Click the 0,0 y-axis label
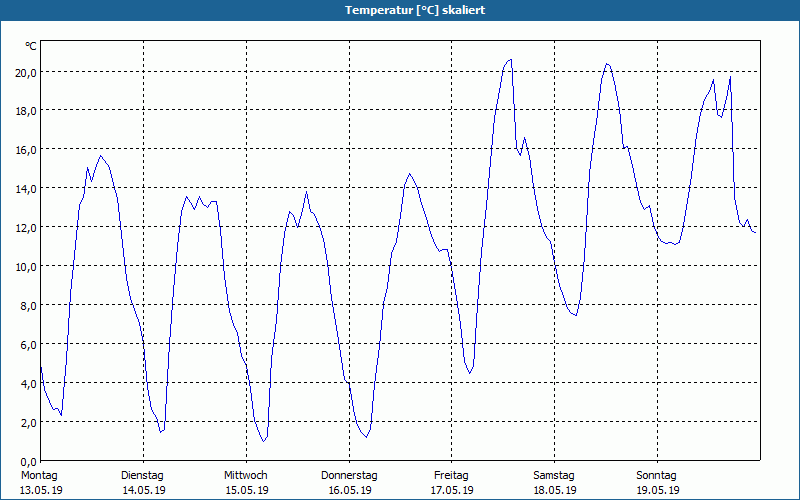Viewport: 800px width, 500px height. click(x=28, y=462)
